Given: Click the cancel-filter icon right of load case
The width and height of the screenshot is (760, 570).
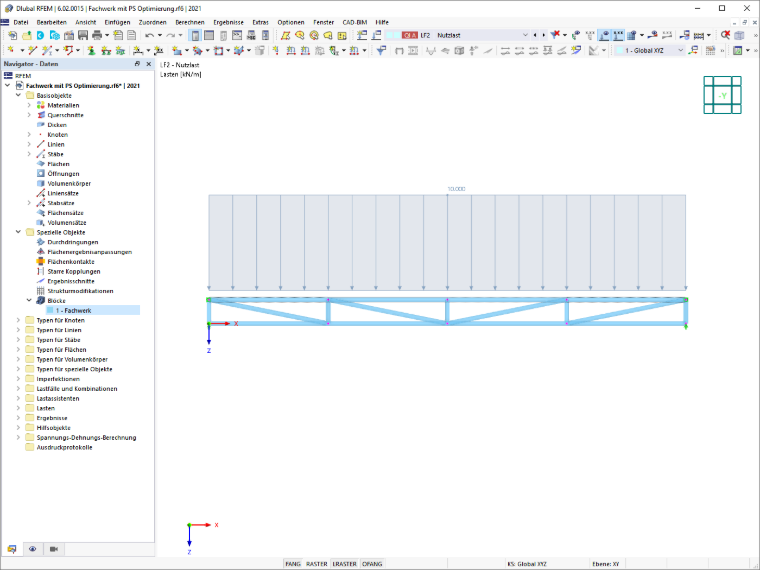Looking at the screenshot, I should (x=555, y=35).
